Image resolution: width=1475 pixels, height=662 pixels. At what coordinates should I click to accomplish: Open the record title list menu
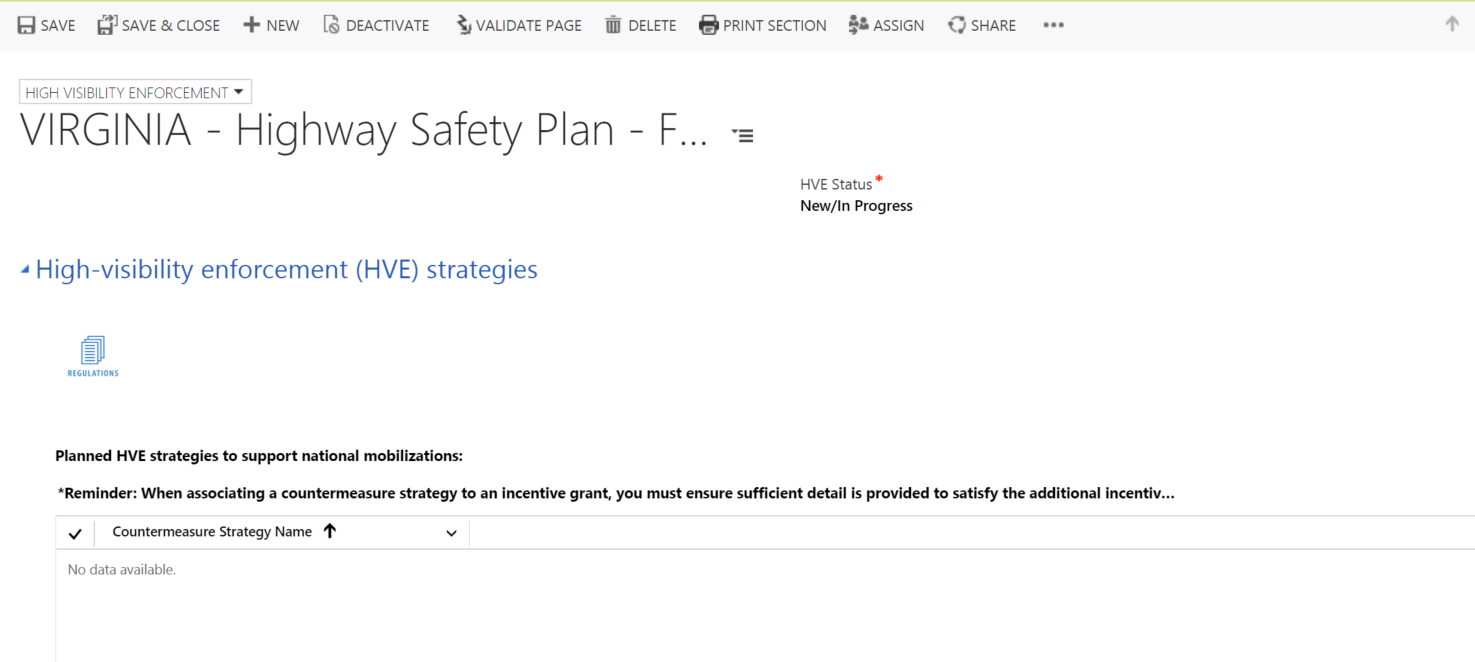742,135
